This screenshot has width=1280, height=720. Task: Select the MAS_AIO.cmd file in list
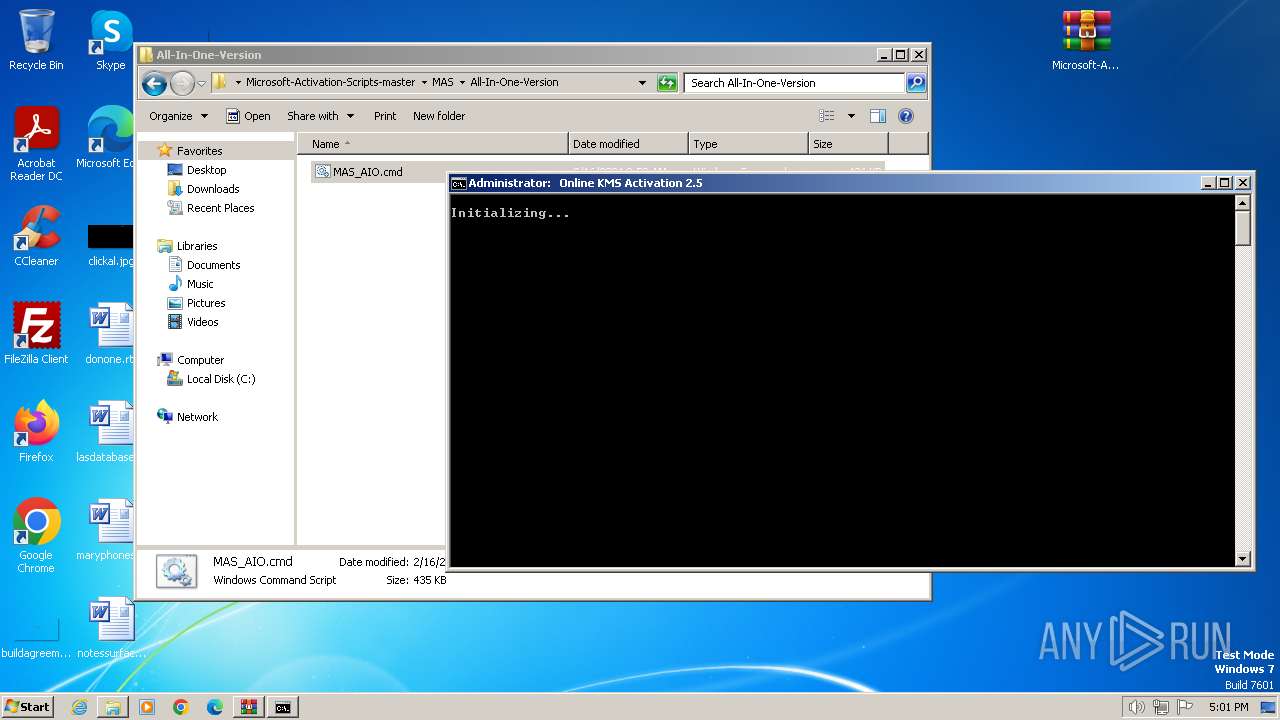click(367, 172)
